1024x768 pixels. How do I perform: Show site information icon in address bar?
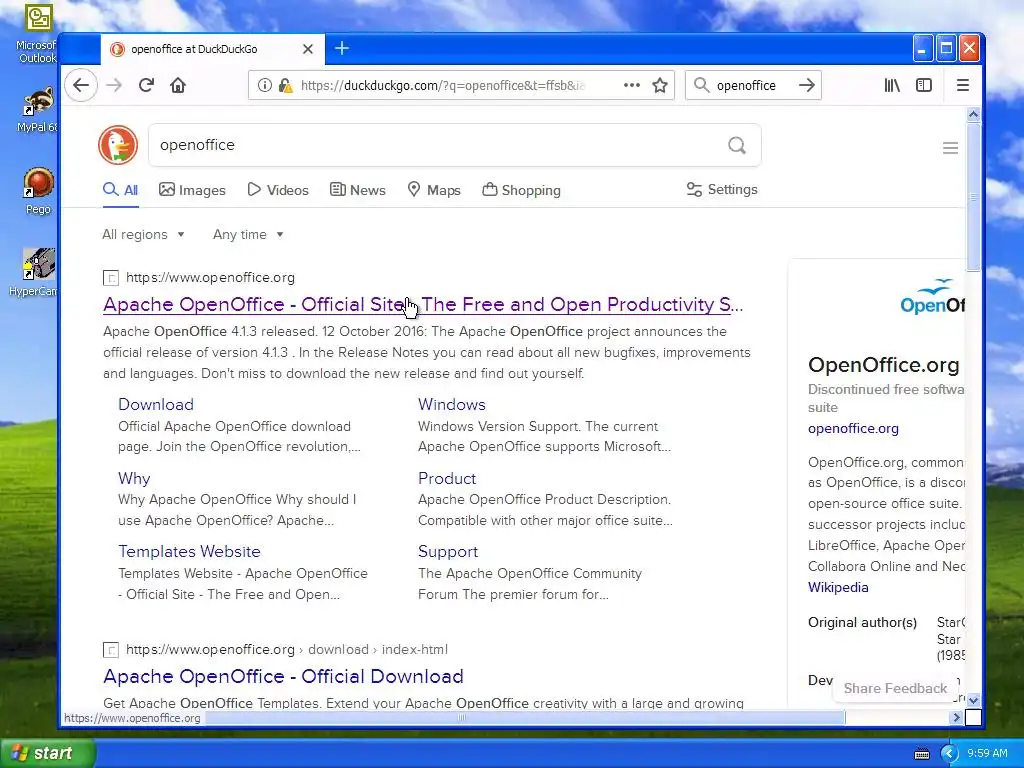(x=264, y=85)
